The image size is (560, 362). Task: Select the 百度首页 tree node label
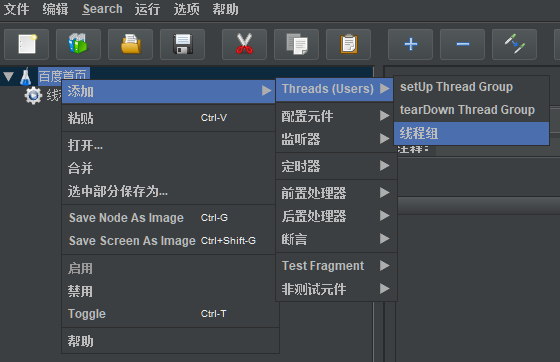(x=63, y=76)
